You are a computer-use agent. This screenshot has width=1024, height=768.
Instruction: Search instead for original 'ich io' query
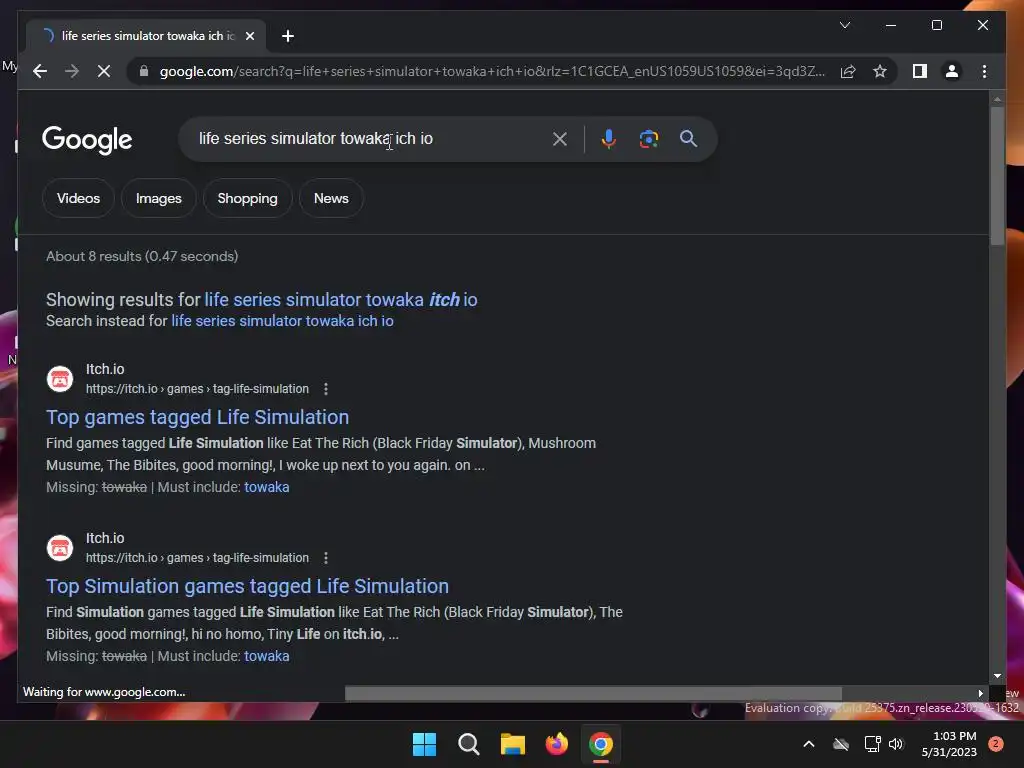pos(282,321)
